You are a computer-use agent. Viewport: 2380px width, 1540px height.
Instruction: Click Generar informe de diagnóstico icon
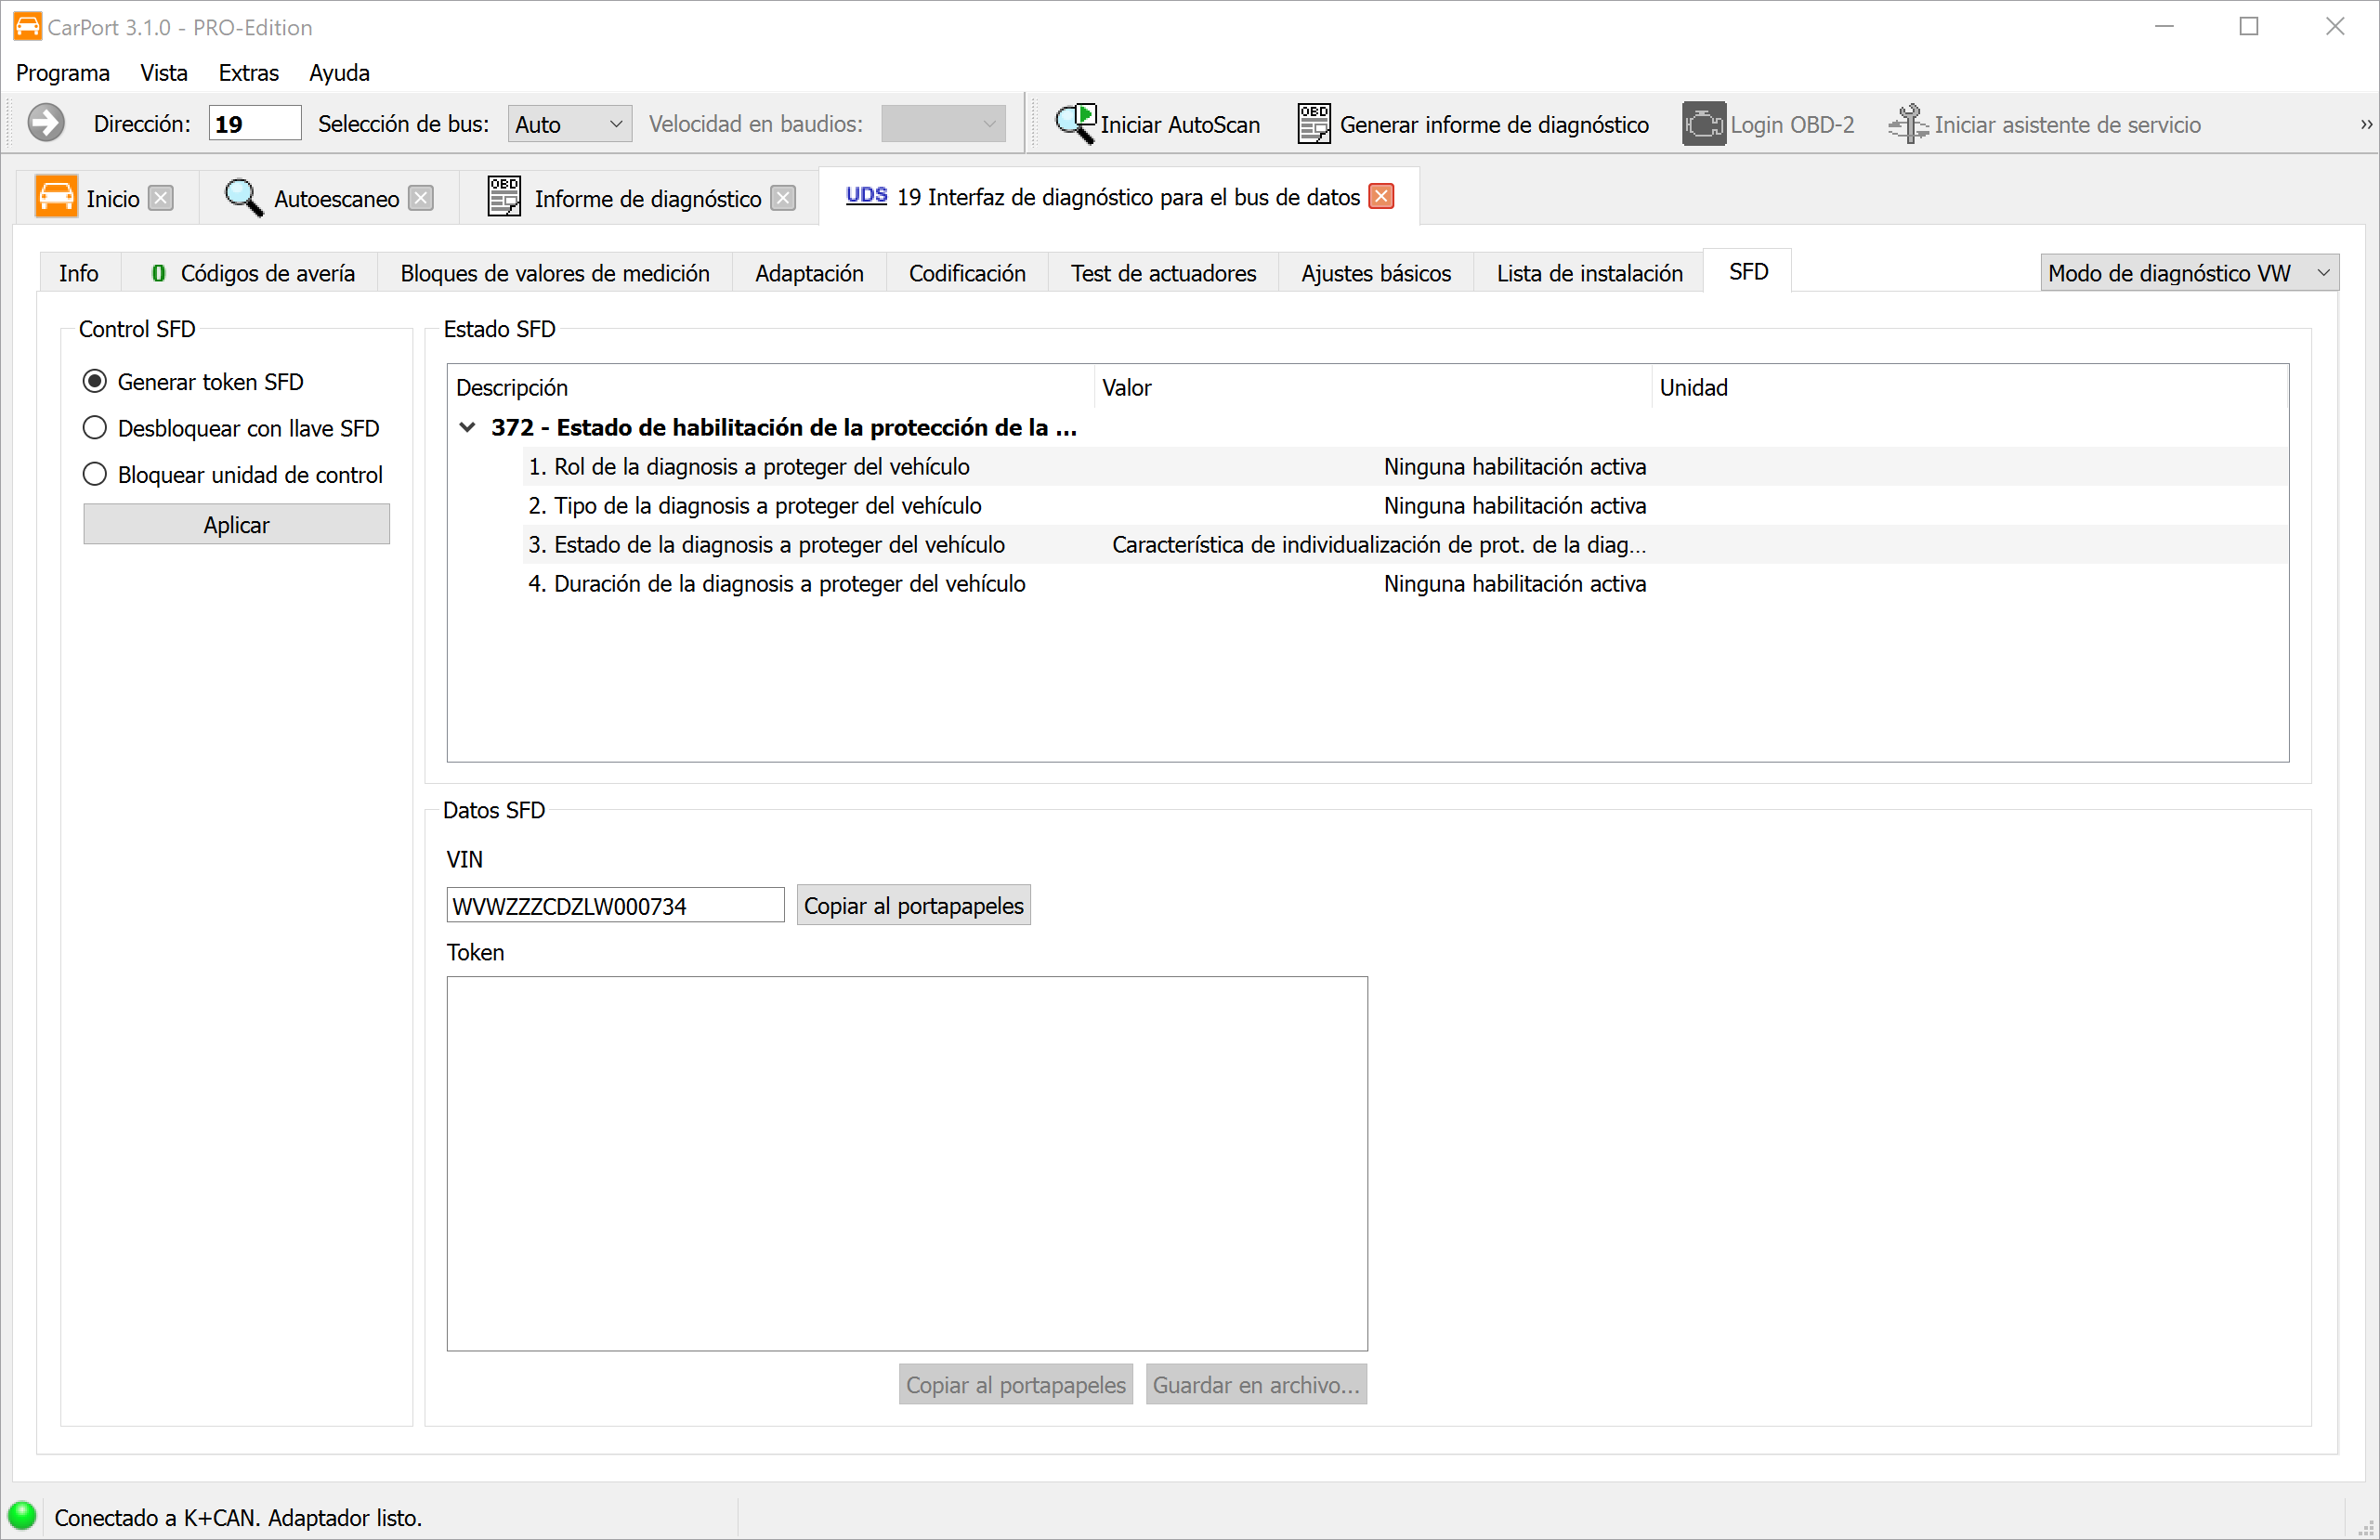pyautogui.click(x=1313, y=124)
